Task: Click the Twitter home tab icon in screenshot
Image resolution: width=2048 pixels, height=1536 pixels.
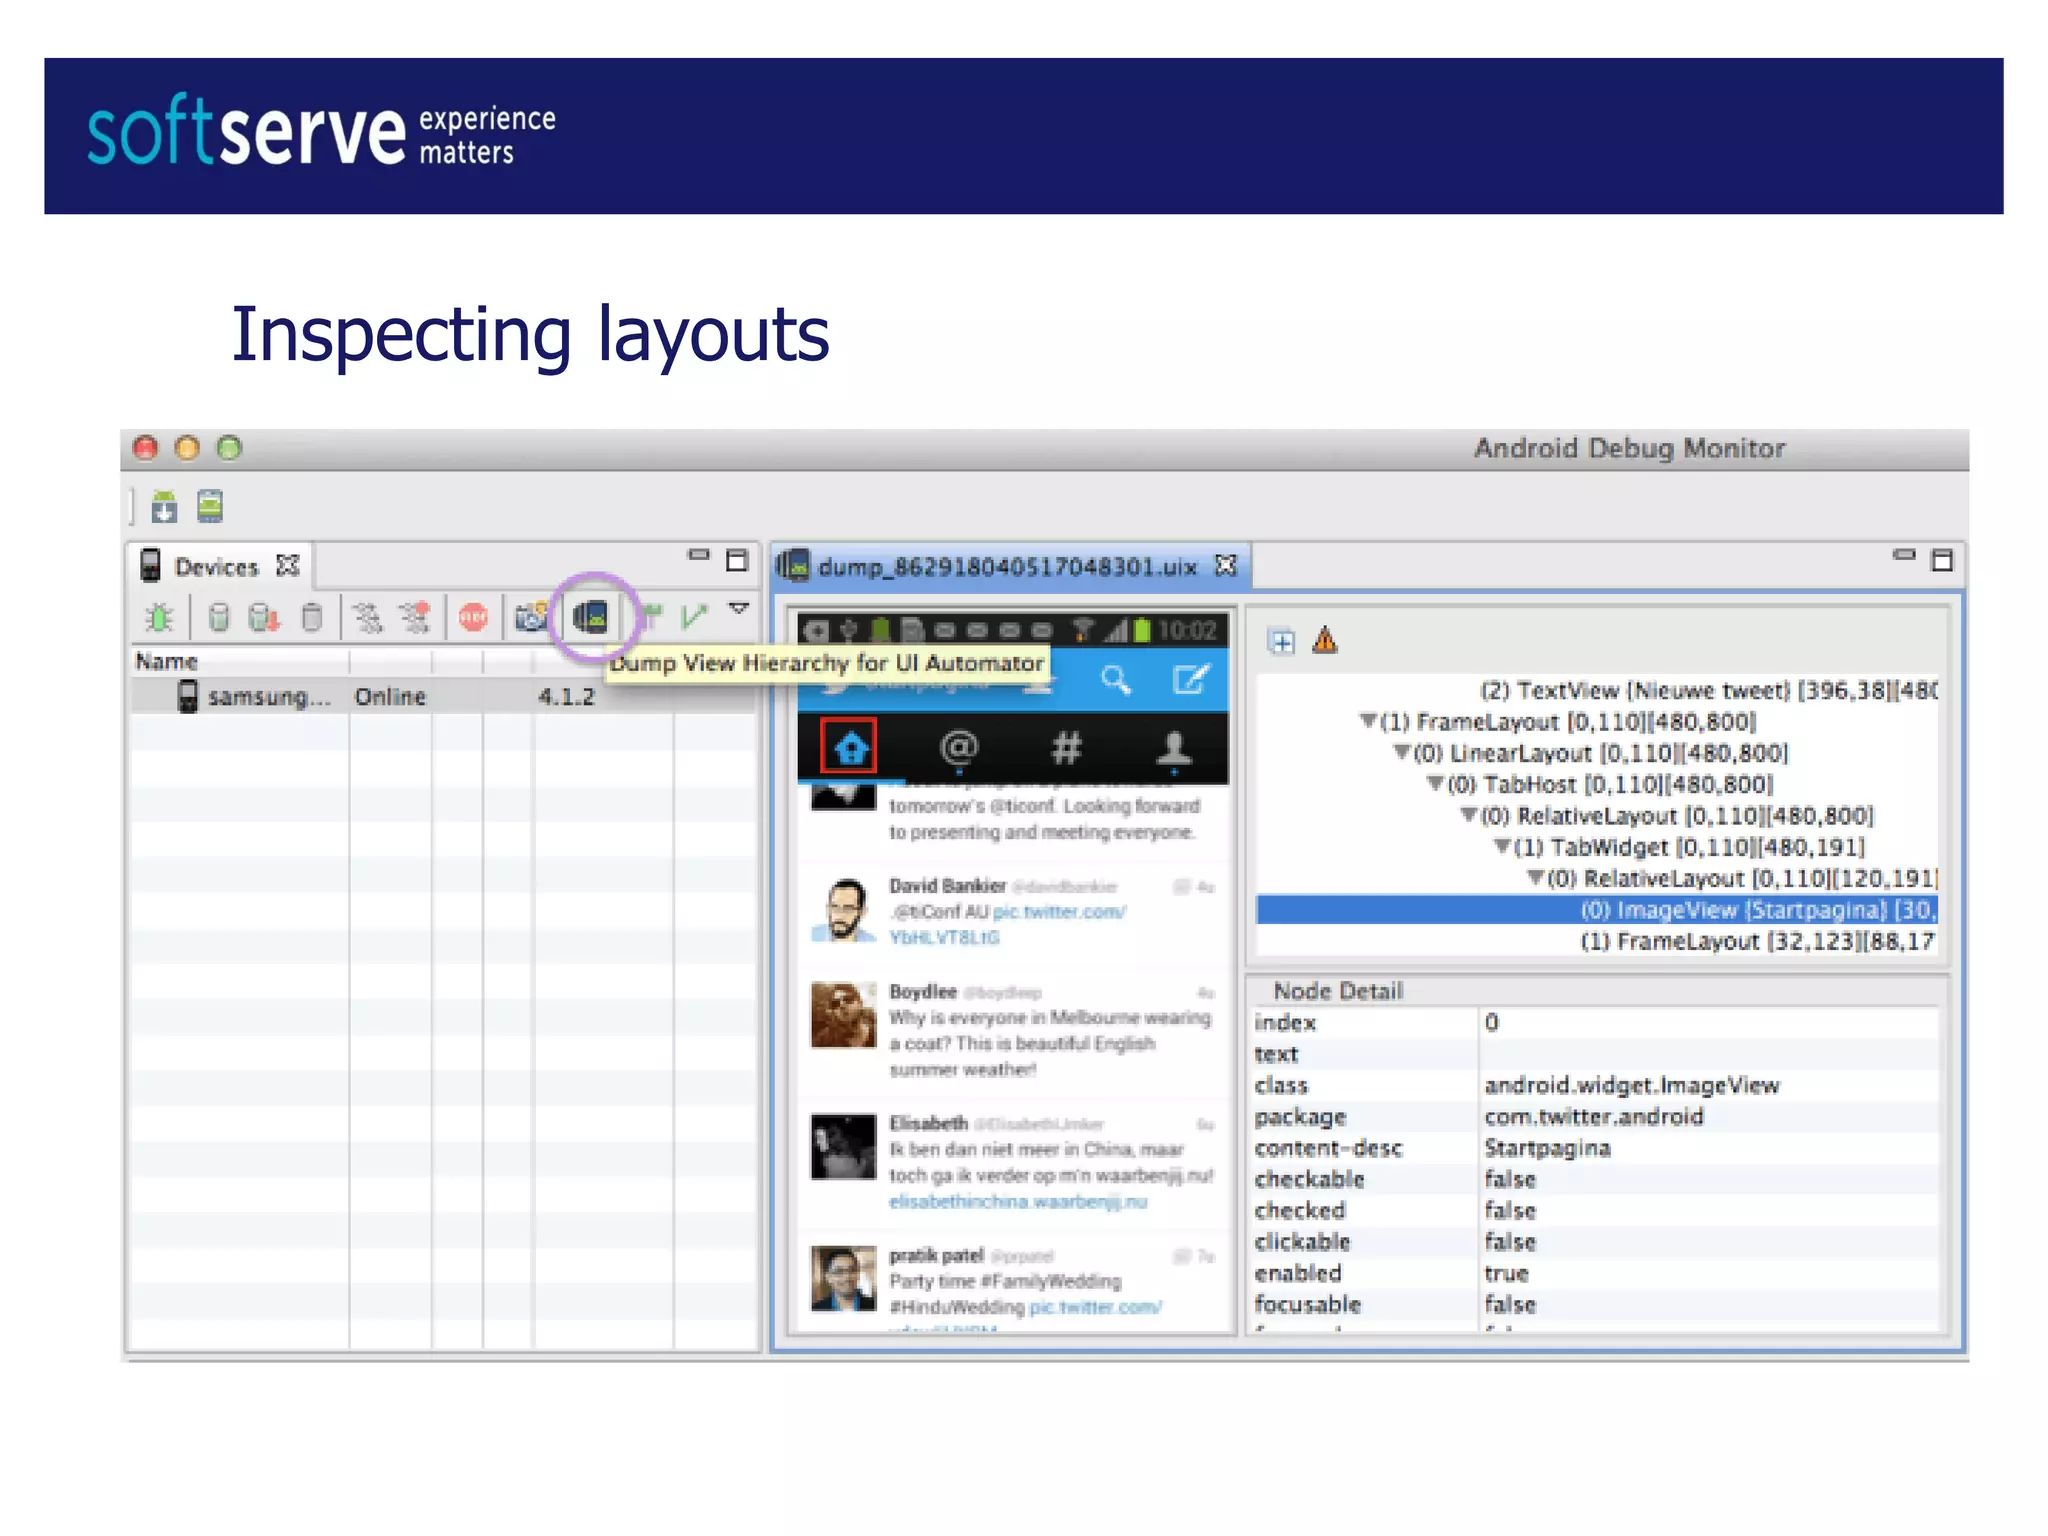Action: point(849,746)
